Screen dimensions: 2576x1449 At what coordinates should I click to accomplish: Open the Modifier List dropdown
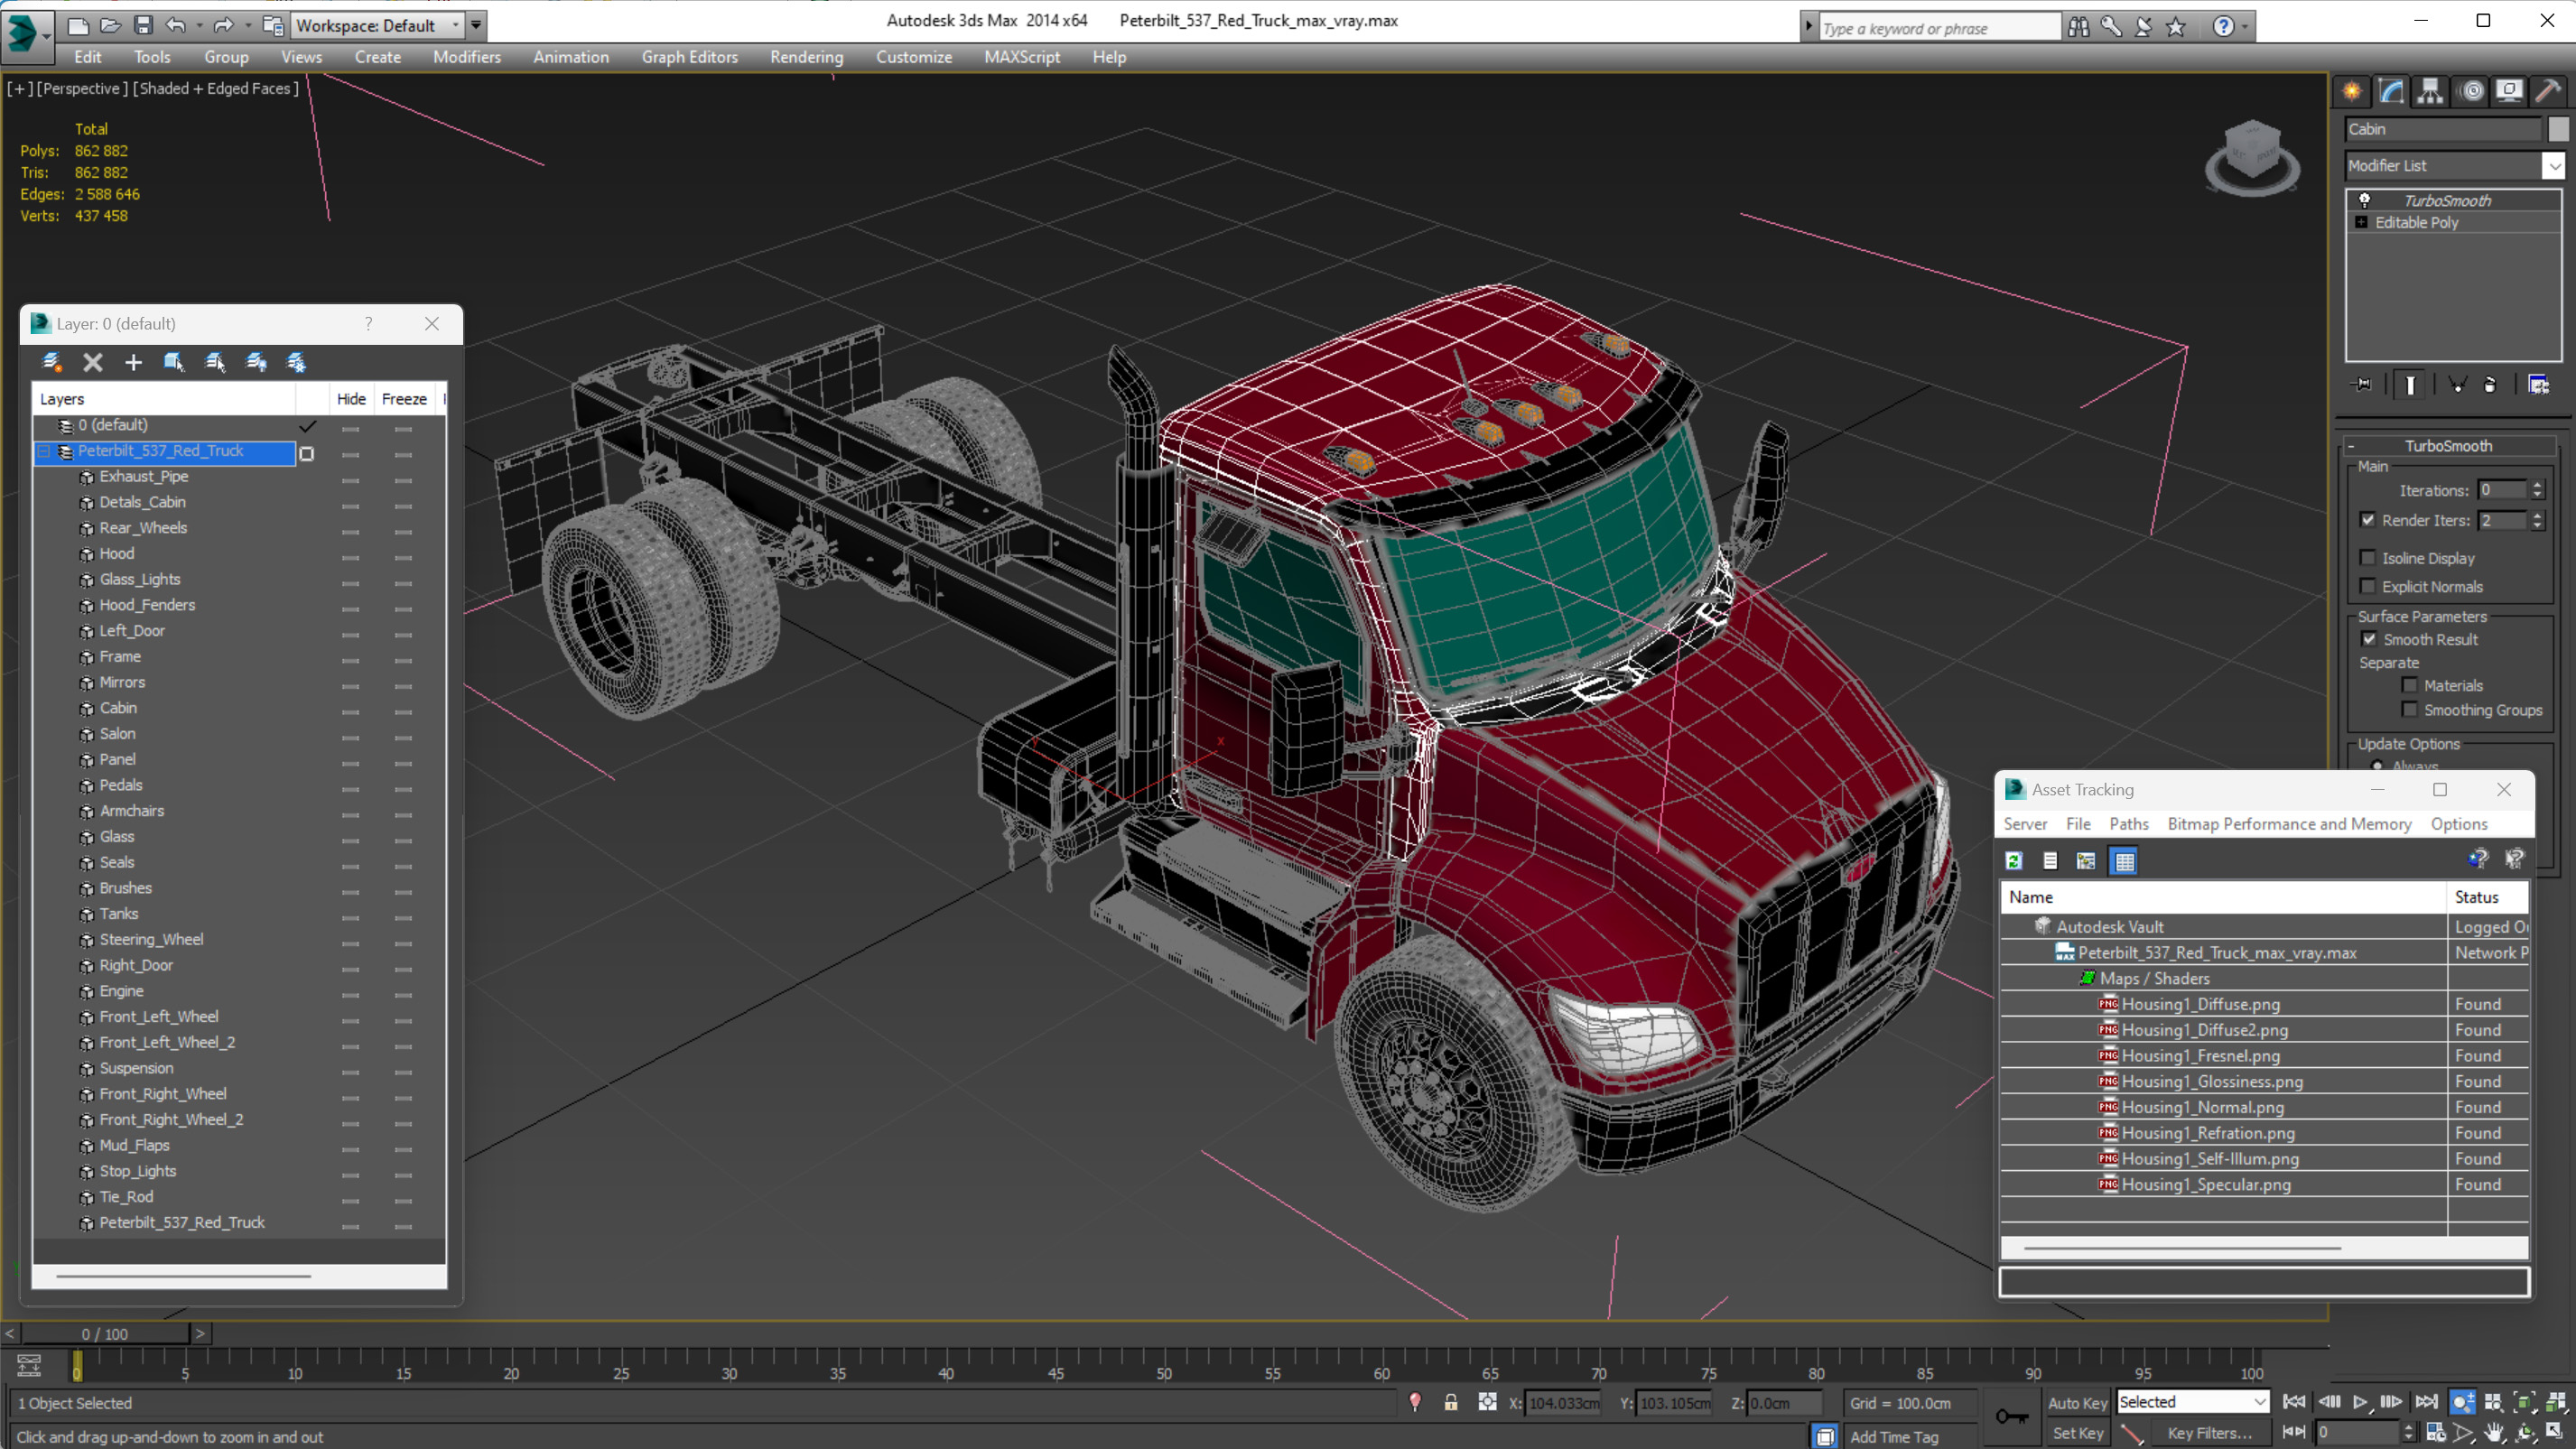point(2553,165)
